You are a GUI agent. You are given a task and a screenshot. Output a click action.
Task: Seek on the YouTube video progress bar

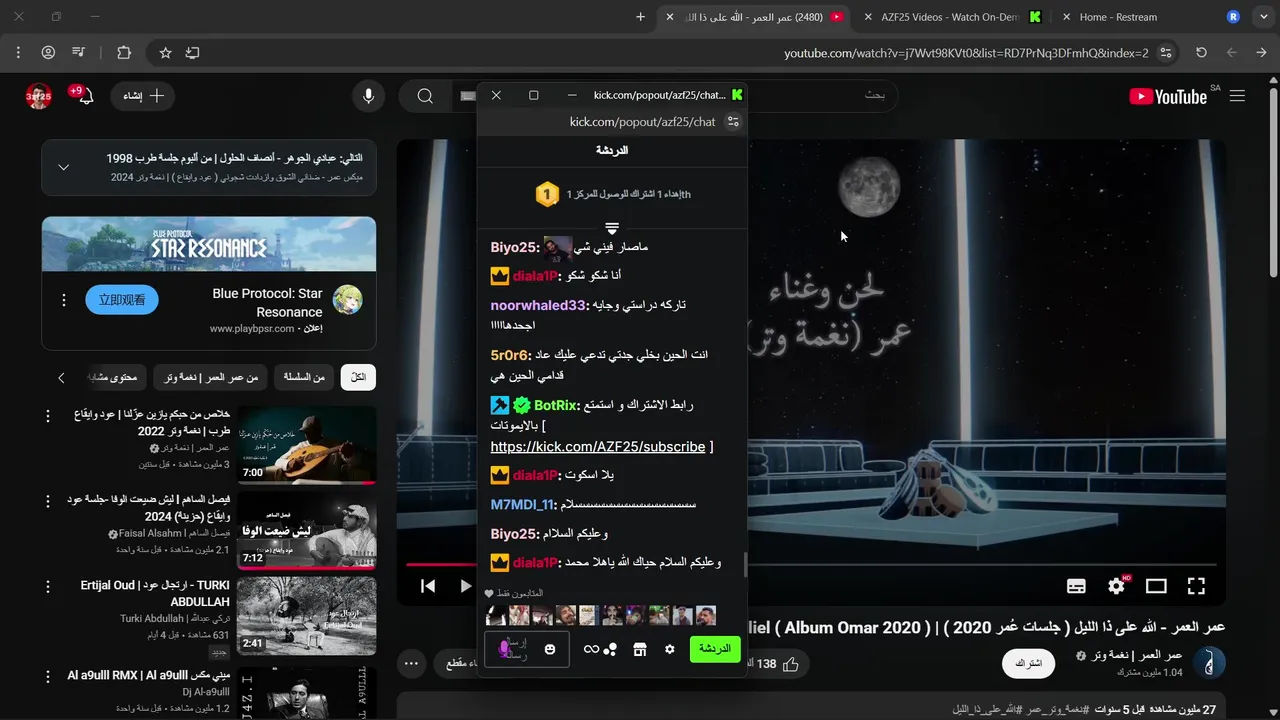[x=811, y=564]
